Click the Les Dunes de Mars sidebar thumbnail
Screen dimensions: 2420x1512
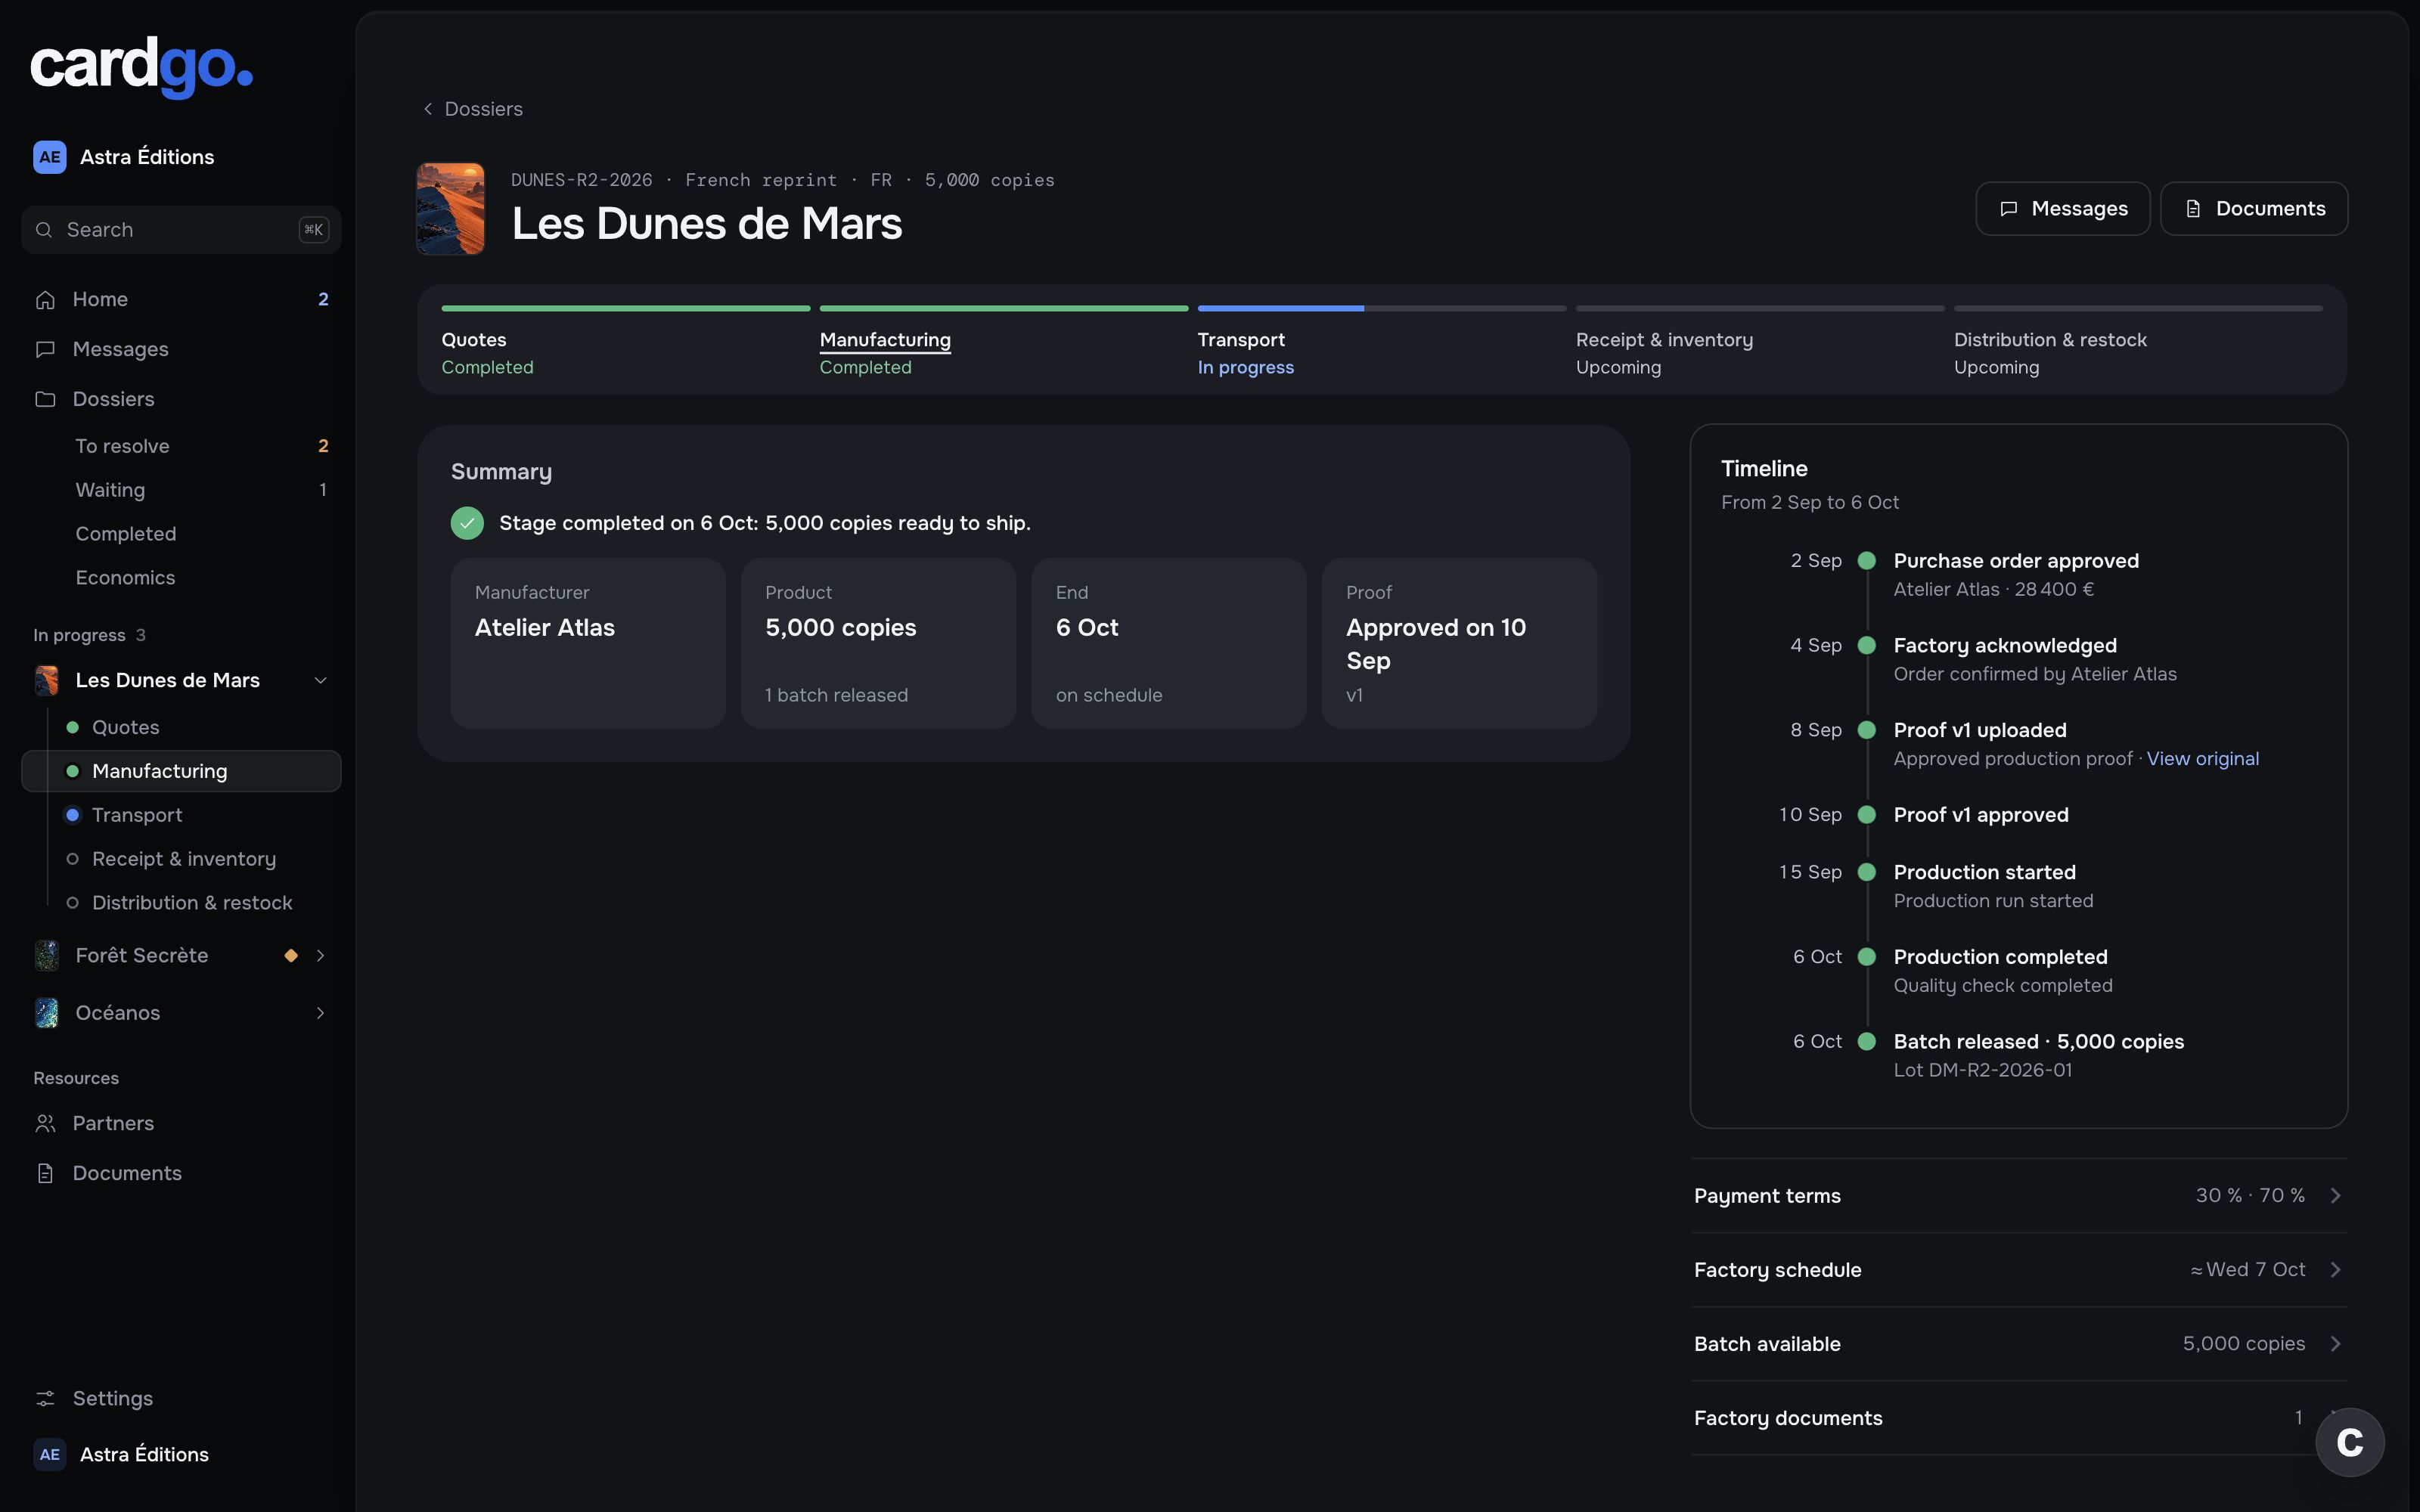pyautogui.click(x=46, y=680)
